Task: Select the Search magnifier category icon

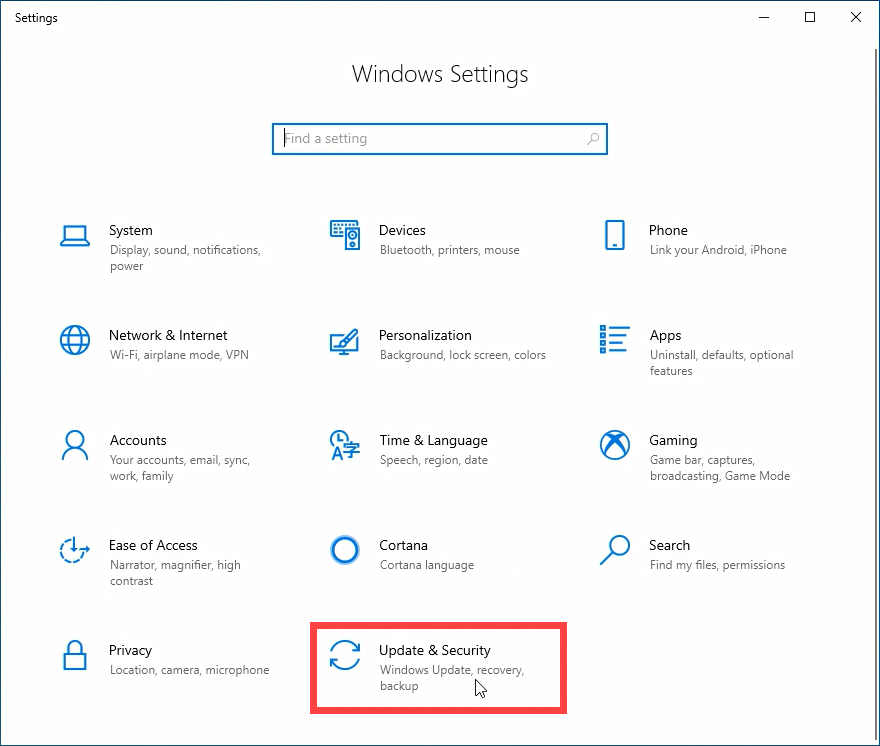Action: pyautogui.click(x=615, y=550)
